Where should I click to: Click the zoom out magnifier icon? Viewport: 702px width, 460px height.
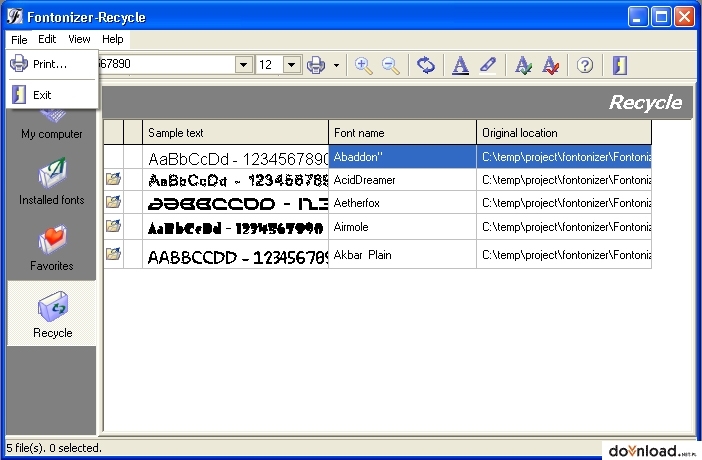pyautogui.click(x=390, y=65)
